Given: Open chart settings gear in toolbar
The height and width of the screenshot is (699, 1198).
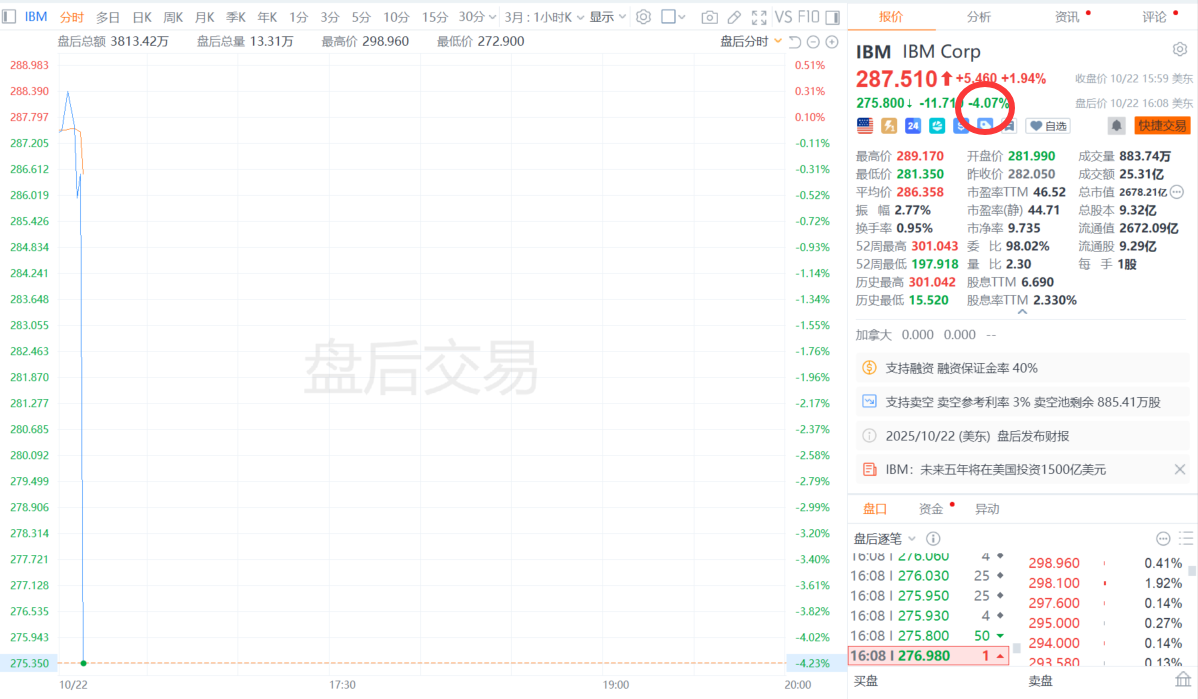Looking at the screenshot, I should (x=643, y=17).
